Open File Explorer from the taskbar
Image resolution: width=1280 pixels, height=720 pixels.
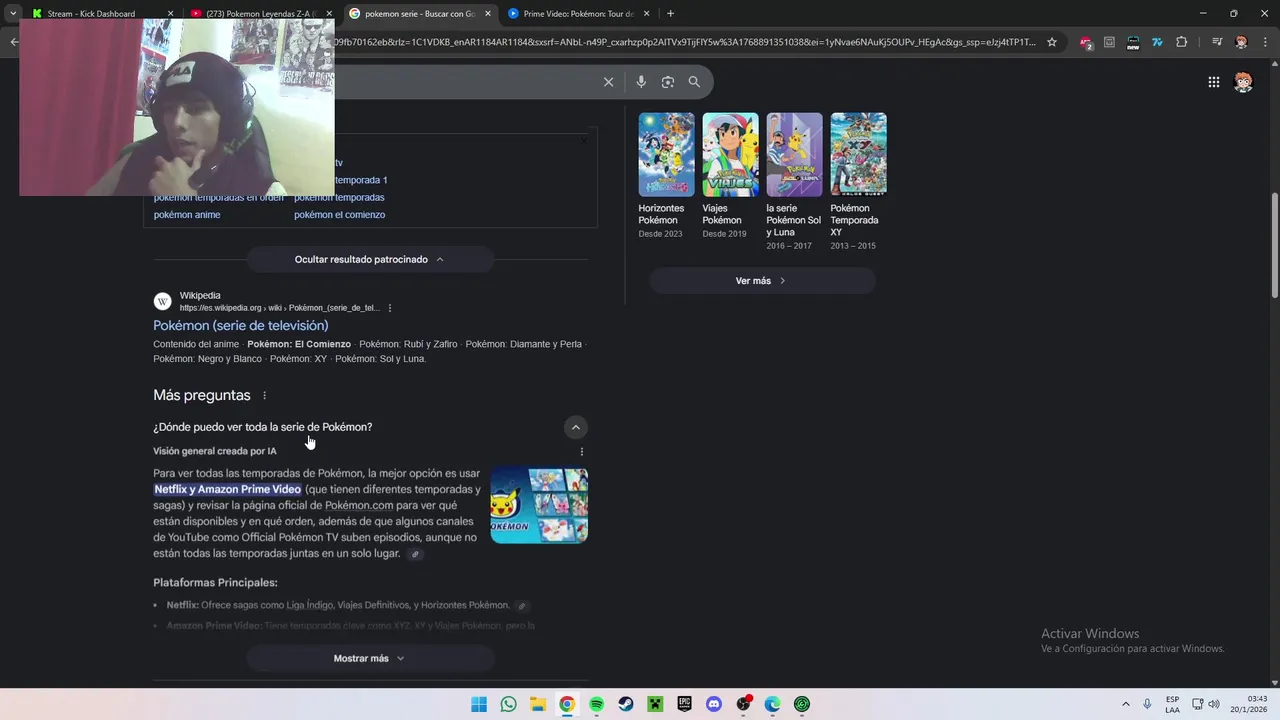coord(538,704)
